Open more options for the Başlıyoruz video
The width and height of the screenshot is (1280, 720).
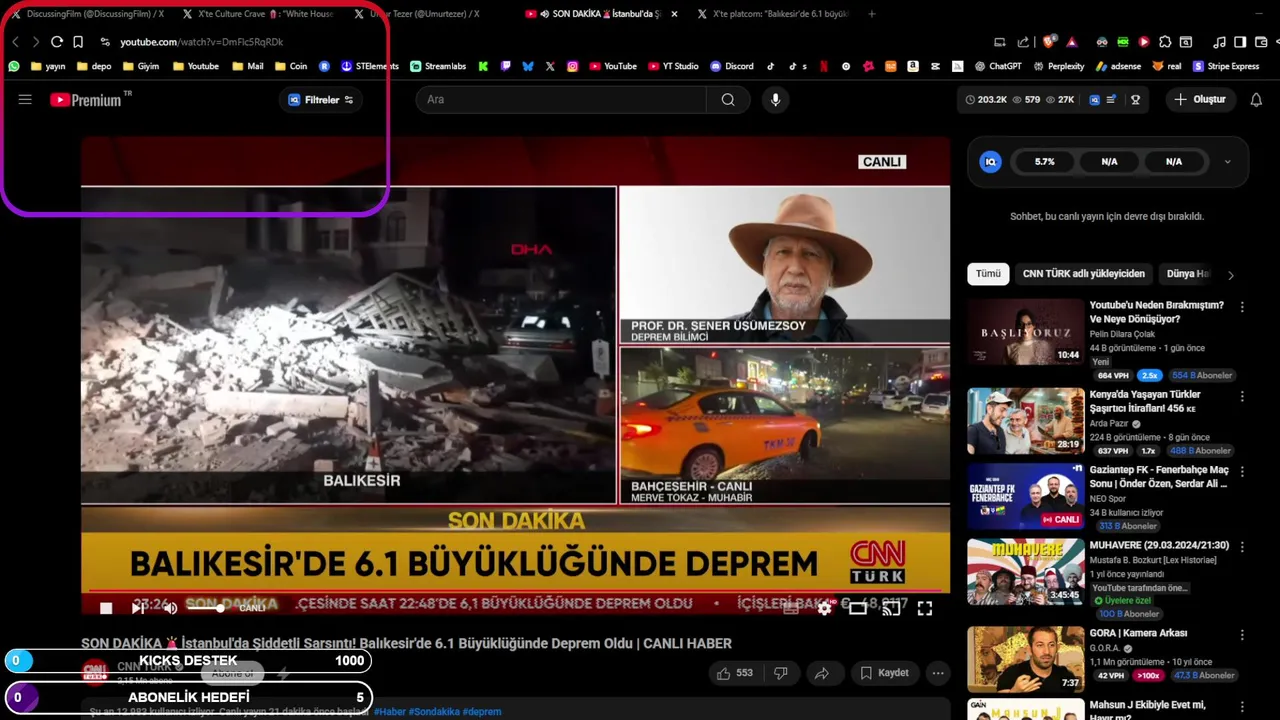coord(1242,307)
